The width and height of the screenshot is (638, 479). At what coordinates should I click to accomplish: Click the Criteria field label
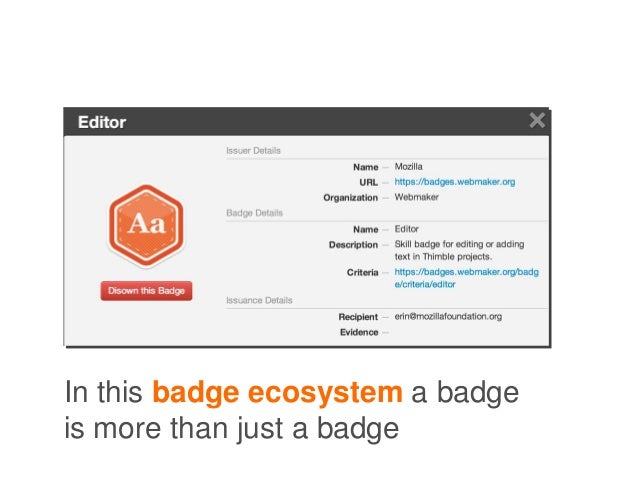[x=363, y=272]
